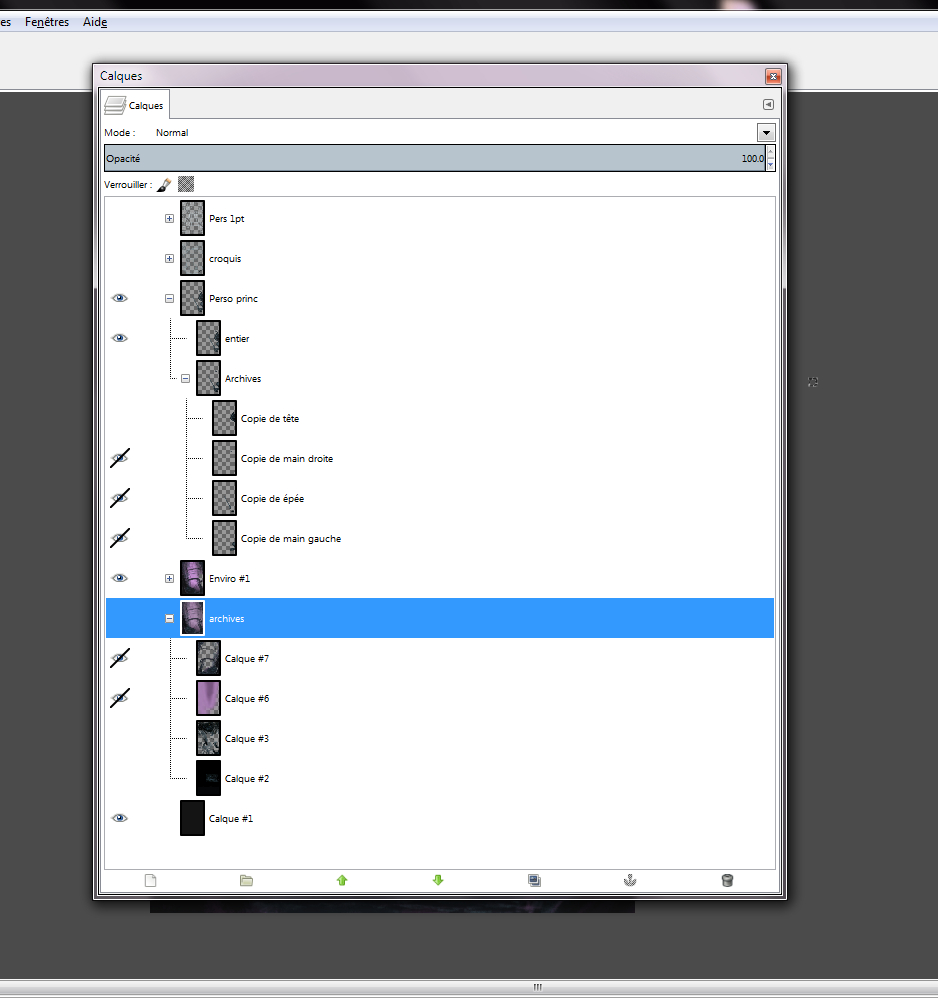Screen dimensions: 938x1003
Task: Create a new layer with bottom toolbar icon
Action: click(151, 881)
